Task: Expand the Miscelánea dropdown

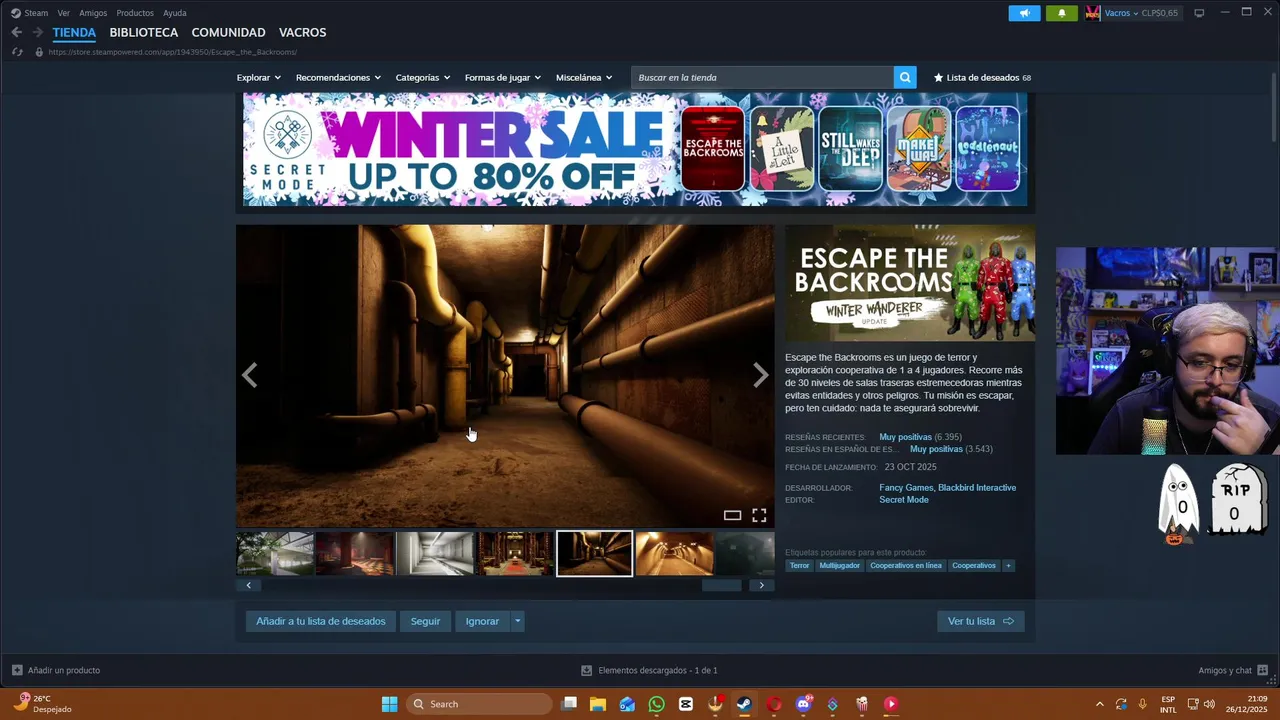Action: [x=584, y=77]
